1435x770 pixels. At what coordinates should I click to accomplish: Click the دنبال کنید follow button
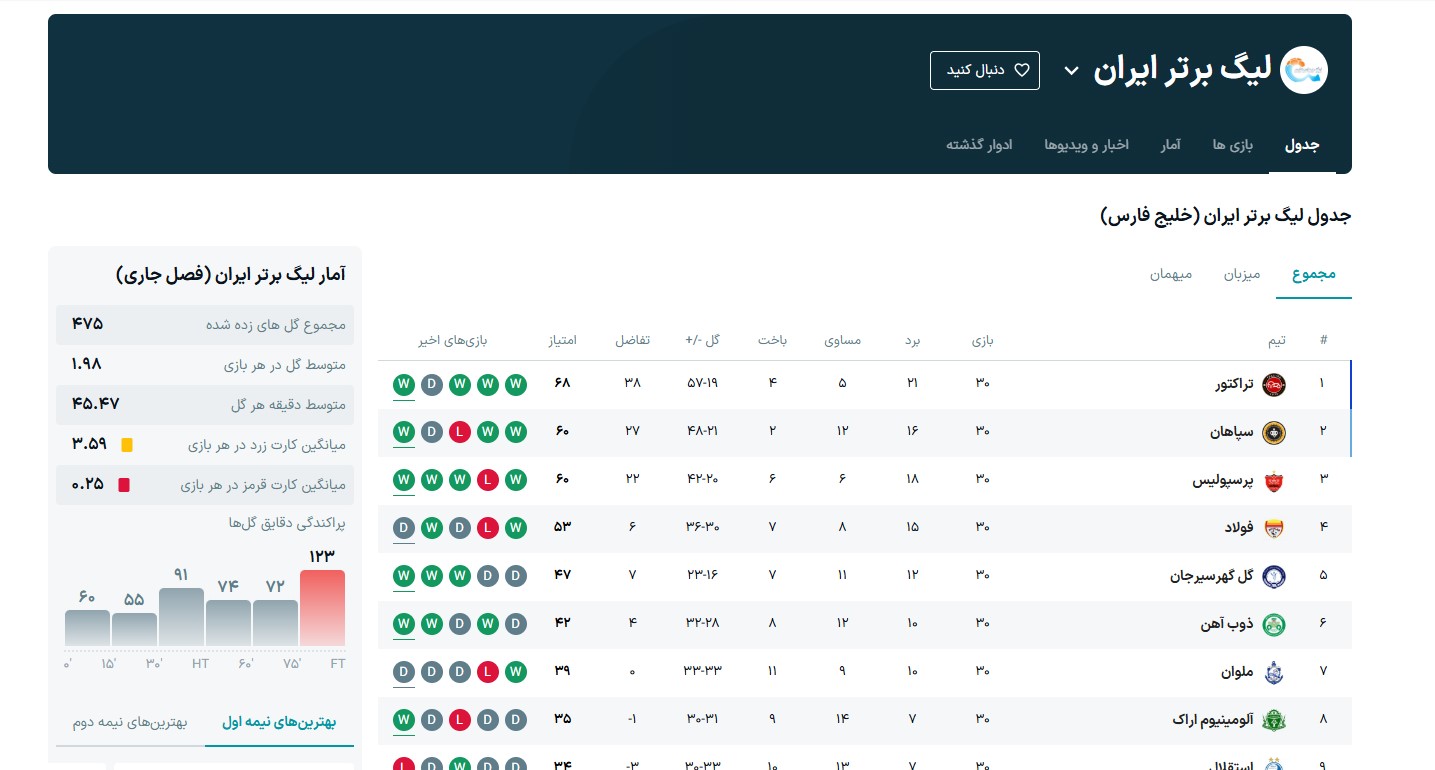pyautogui.click(x=985, y=70)
